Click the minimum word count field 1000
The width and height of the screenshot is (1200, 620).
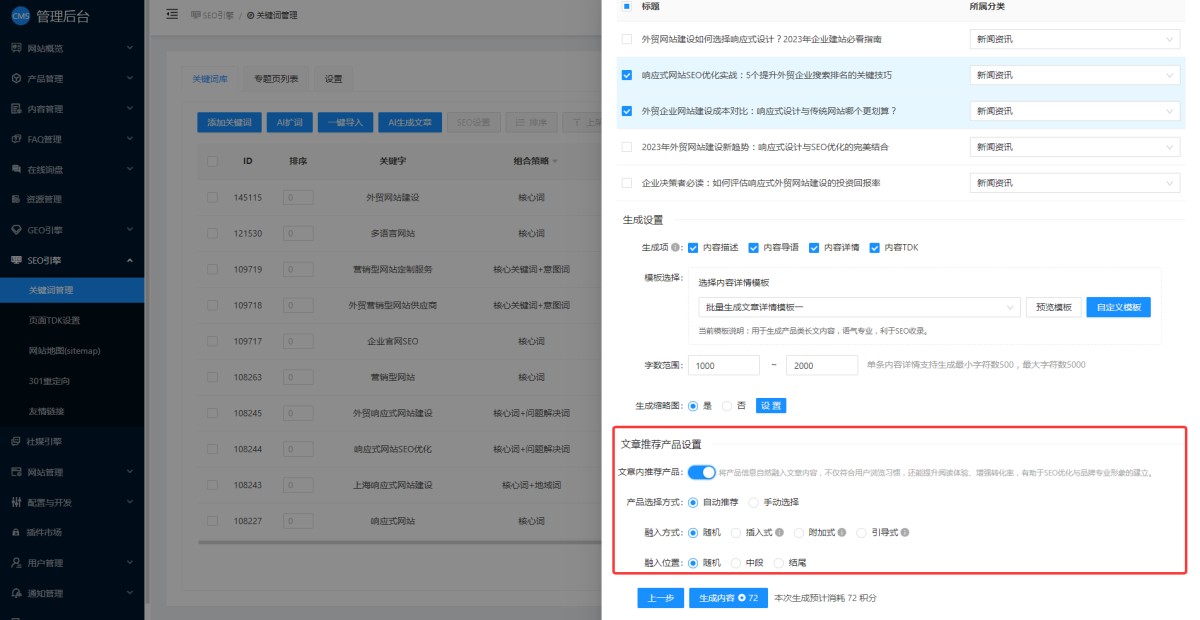[729, 366]
